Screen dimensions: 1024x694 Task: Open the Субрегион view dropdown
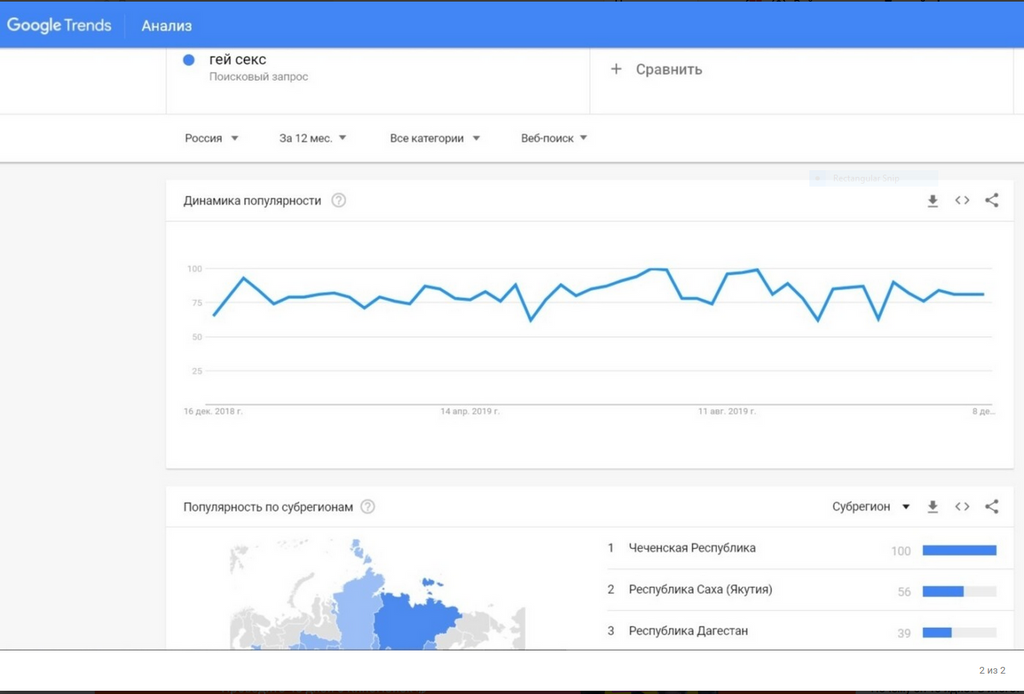click(871, 507)
